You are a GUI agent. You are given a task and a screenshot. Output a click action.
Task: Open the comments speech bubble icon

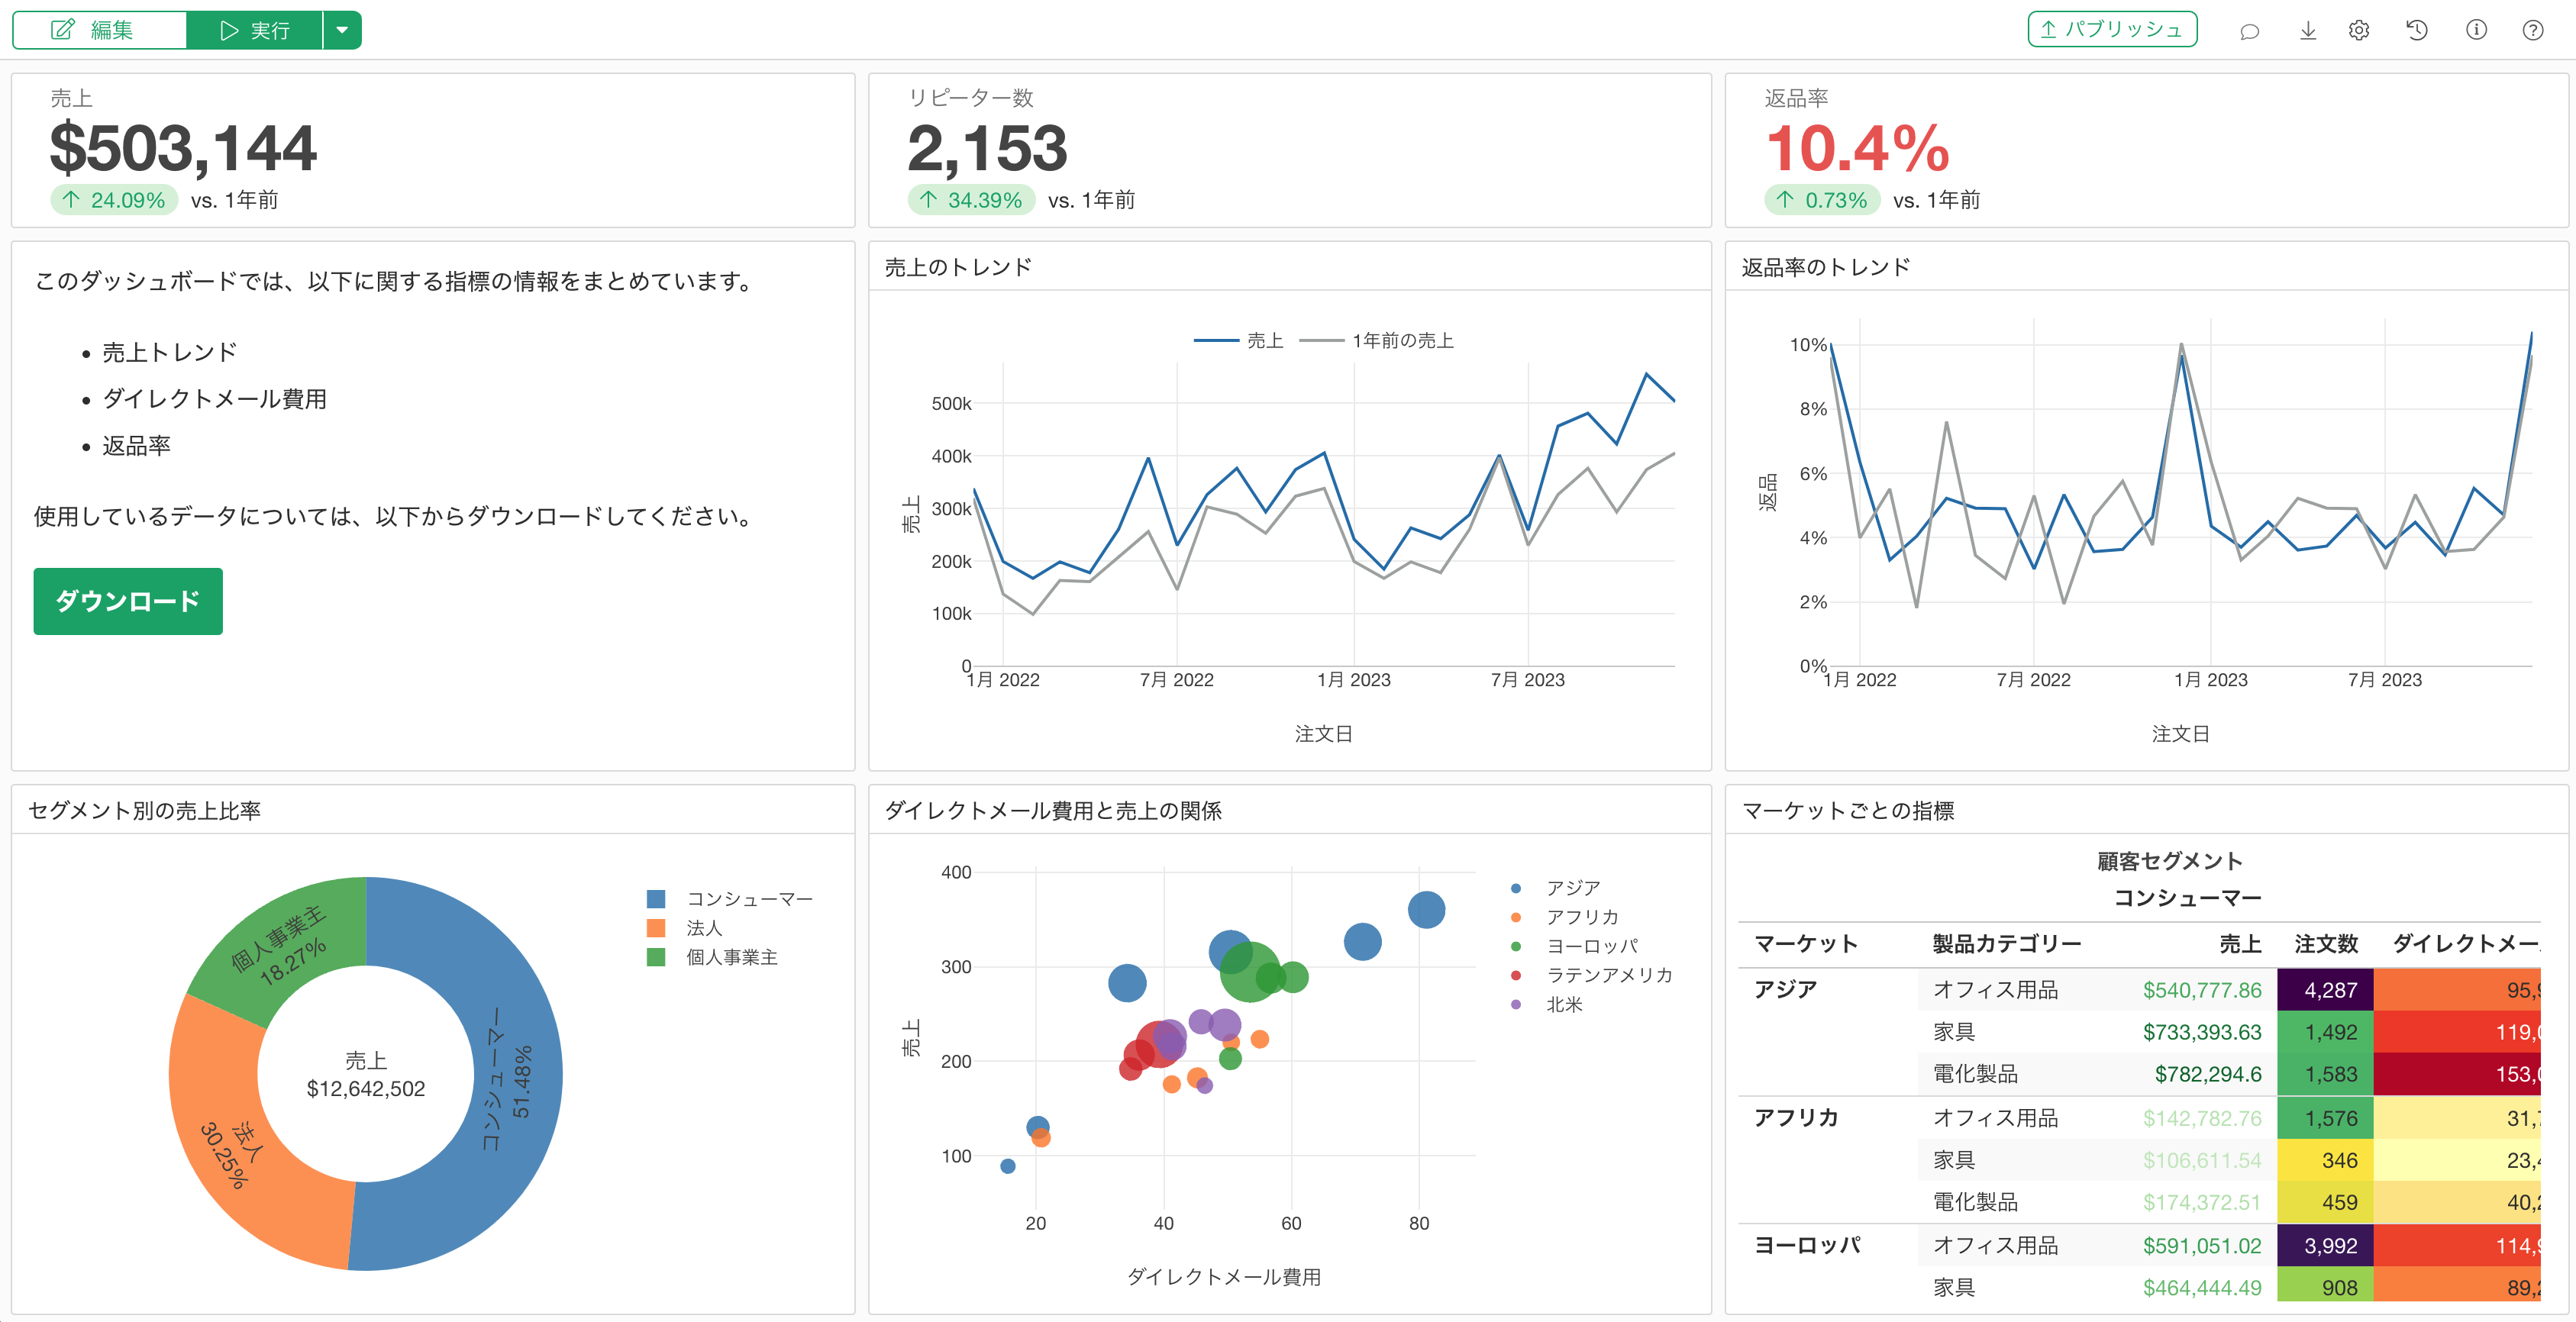pyautogui.click(x=2250, y=31)
